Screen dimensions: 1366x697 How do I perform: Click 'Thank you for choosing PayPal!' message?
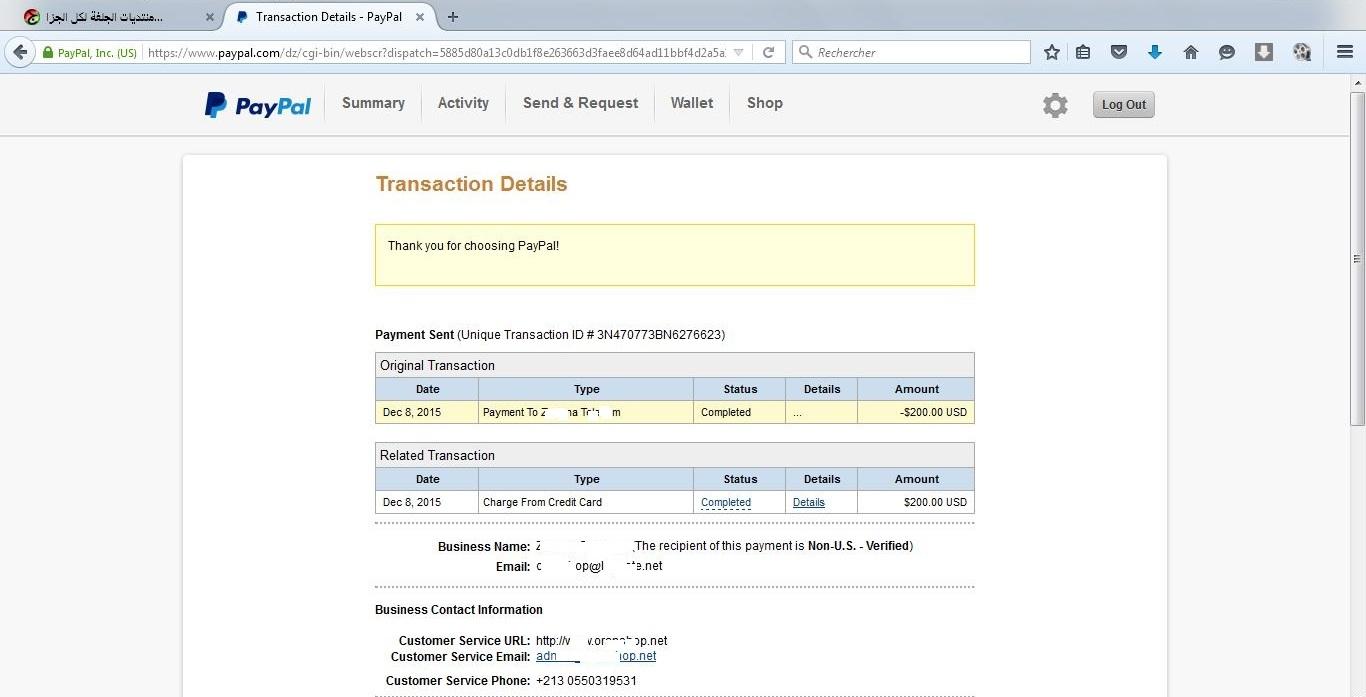473,246
